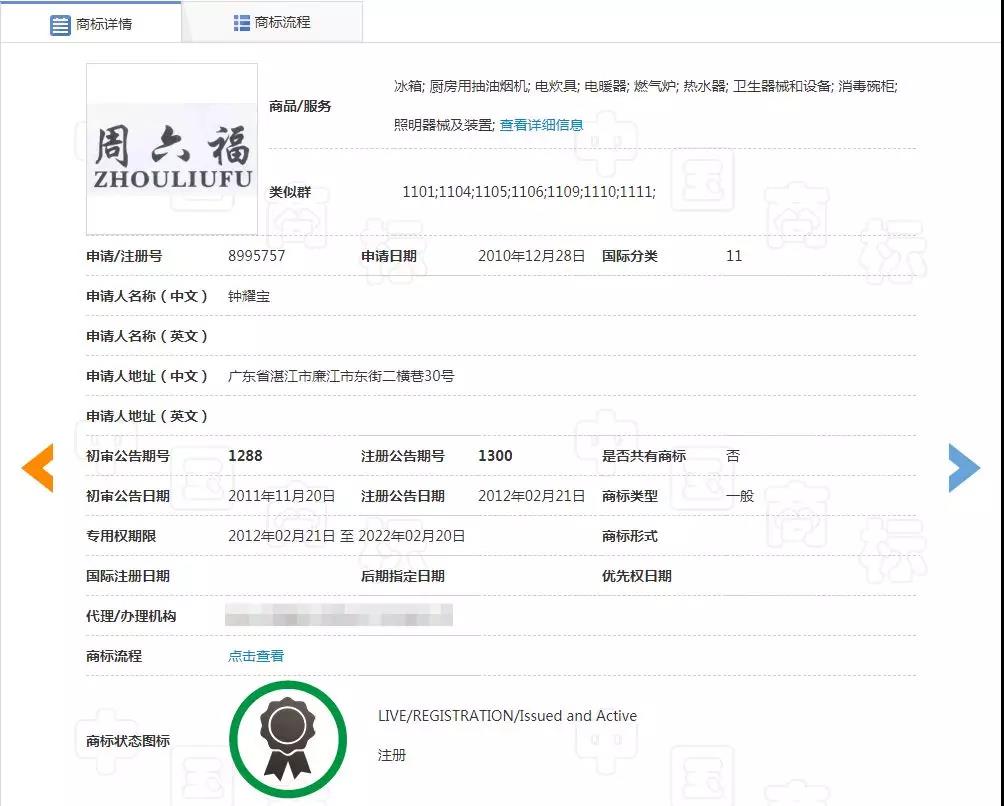Click 点击查看 to view trademark process
Viewport: 1004px width, 806px height.
coord(255,656)
